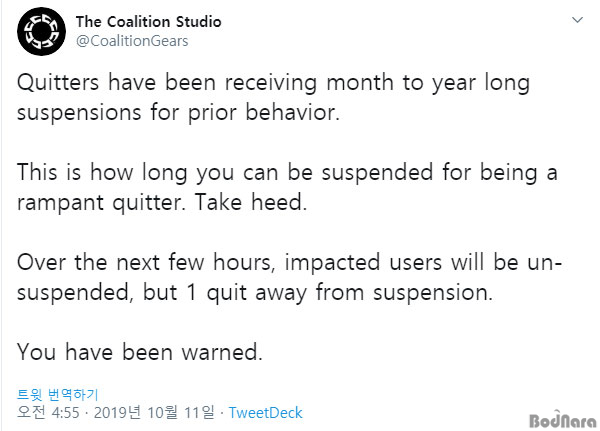Click the word "suspensions" in tweet
Image resolution: width=600 pixels, height=431 pixels.
point(79,113)
